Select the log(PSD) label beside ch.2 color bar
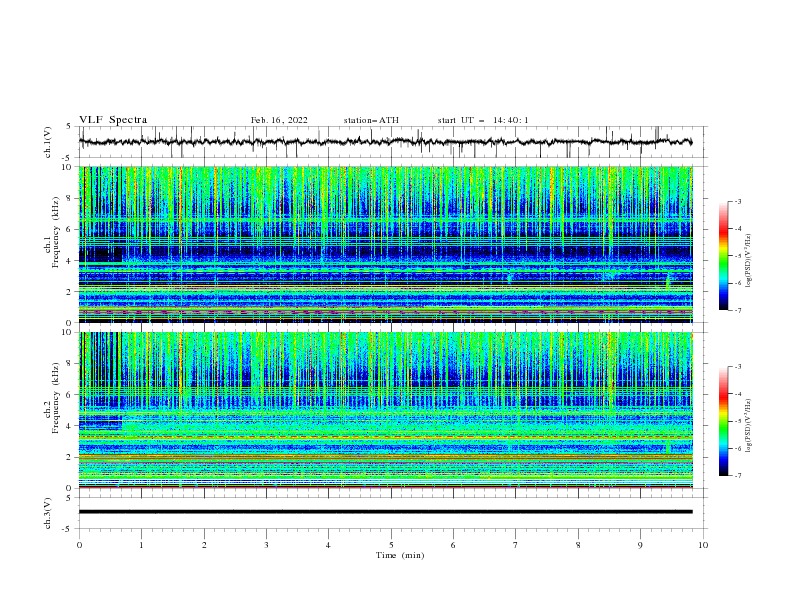Screen dimensions: 792x612 (749, 425)
